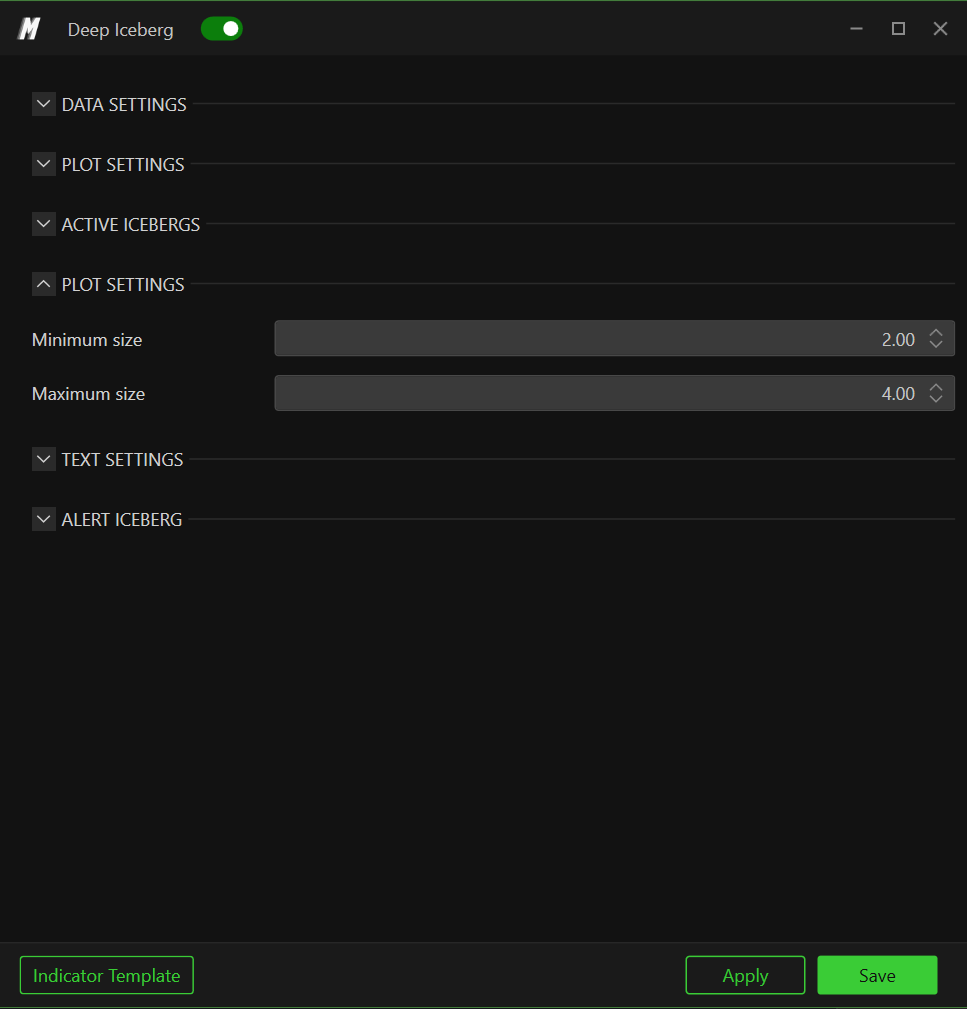The height and width of the screenshot is (1009, 967).
Task: Expand the first PLOT SETTINGS section
Action: click(x=44, y=164)
